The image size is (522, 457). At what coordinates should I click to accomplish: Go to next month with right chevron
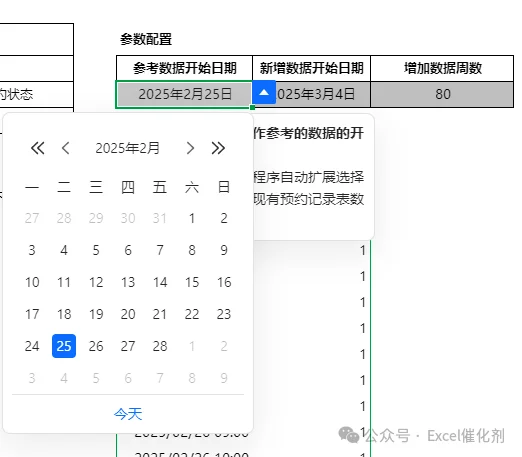click(190, 148)
